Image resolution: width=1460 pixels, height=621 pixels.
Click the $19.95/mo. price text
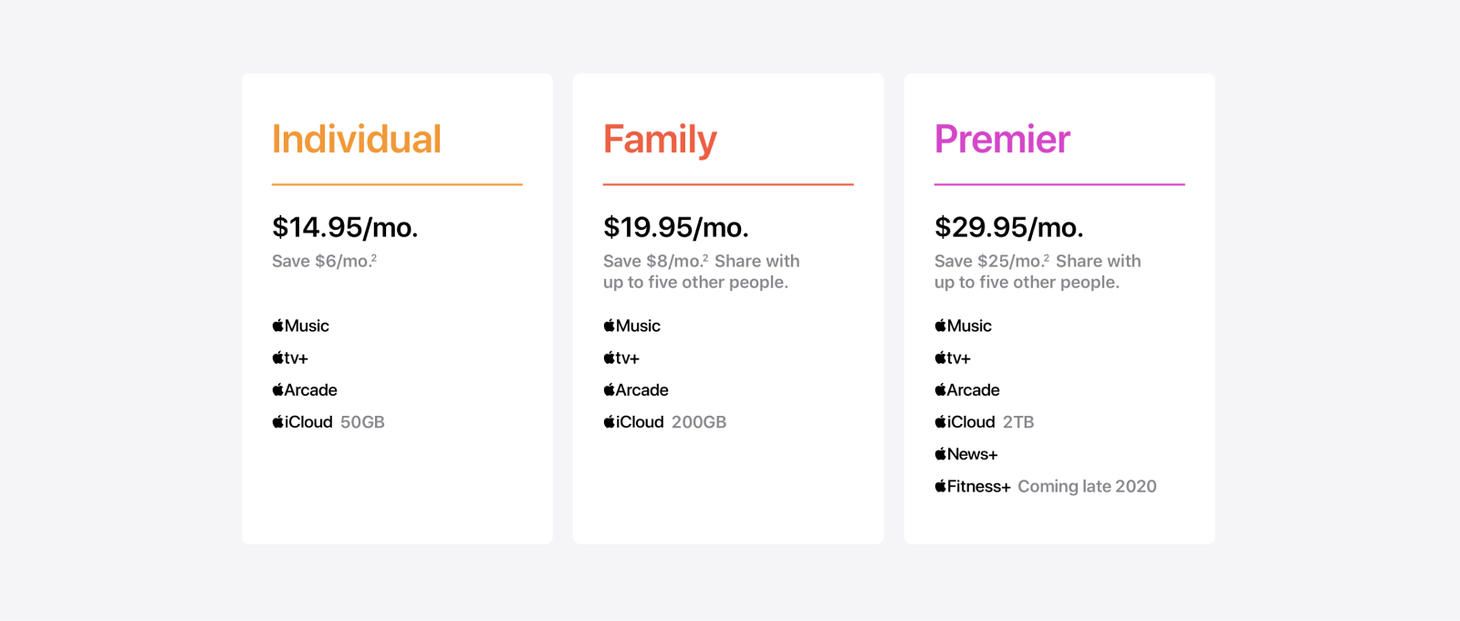click(x=676, y=227)
